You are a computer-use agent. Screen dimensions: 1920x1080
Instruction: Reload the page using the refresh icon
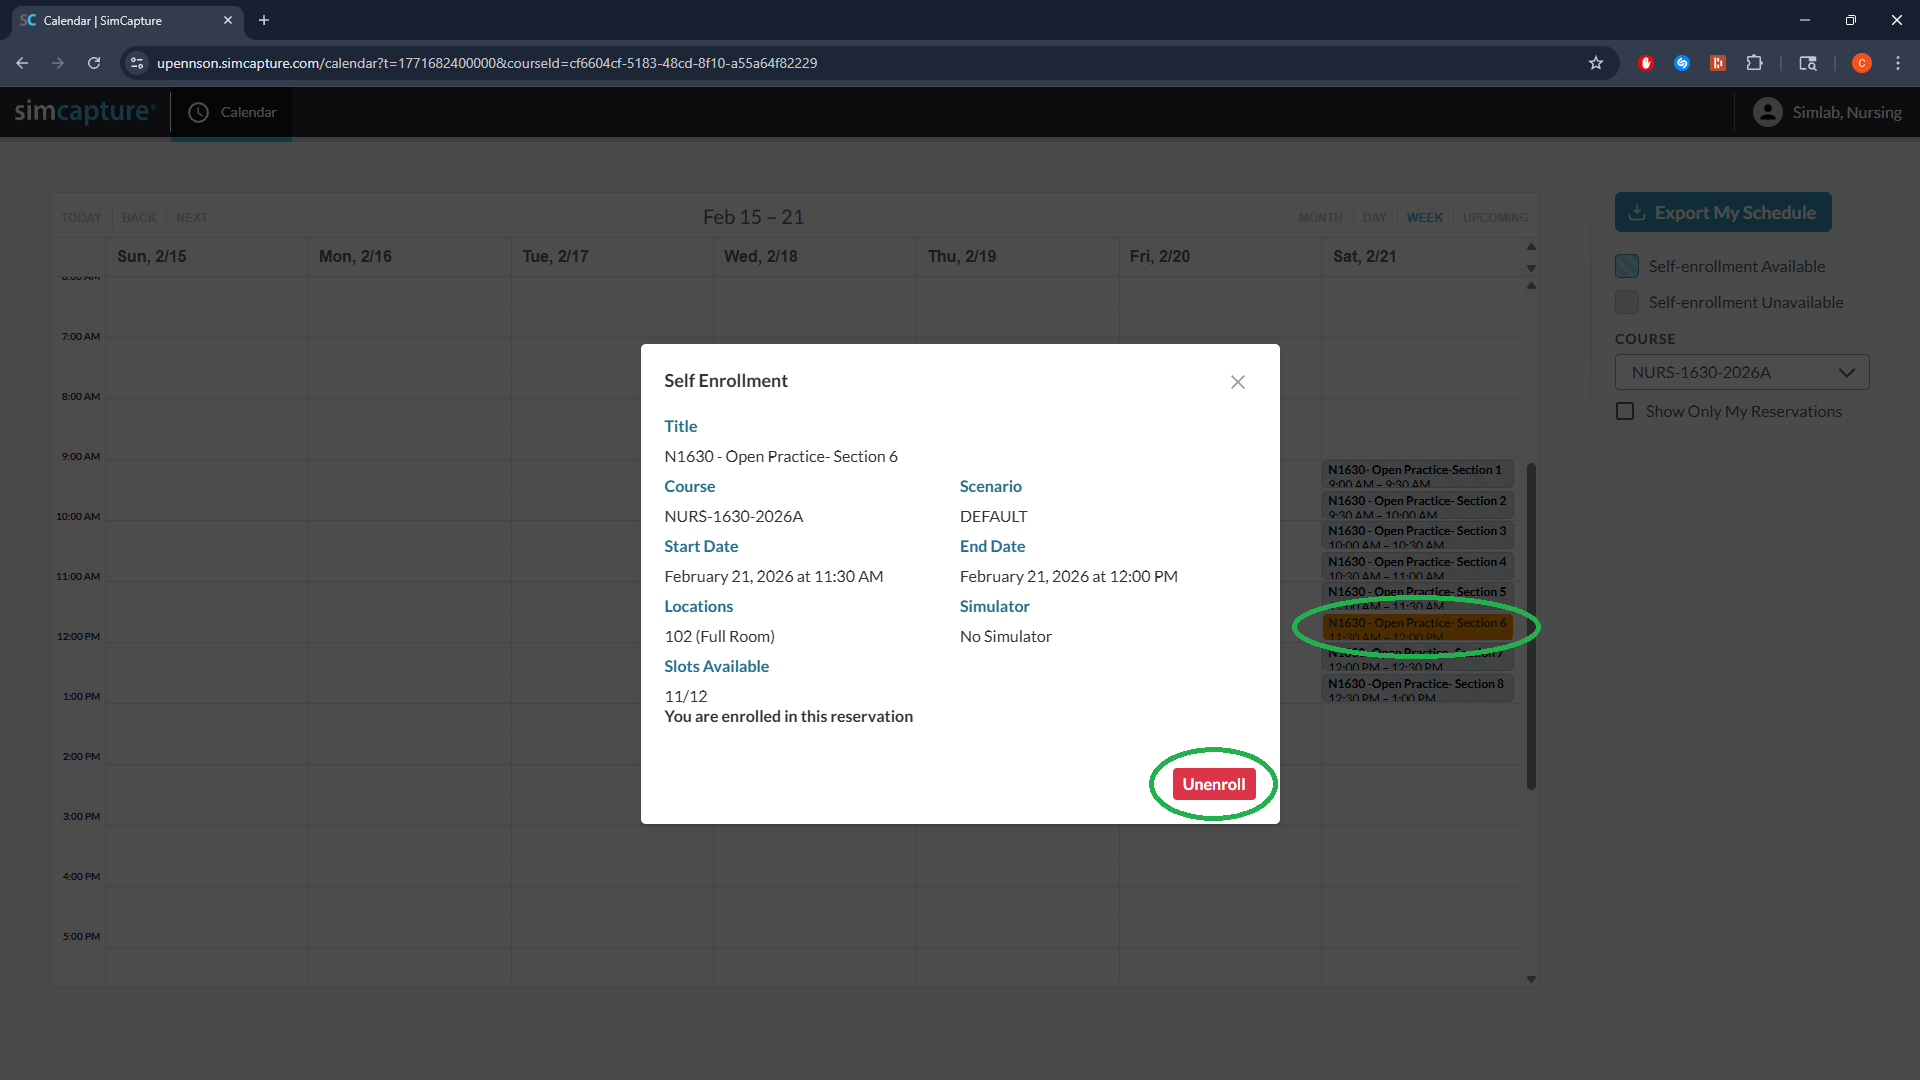click(94, 63)
